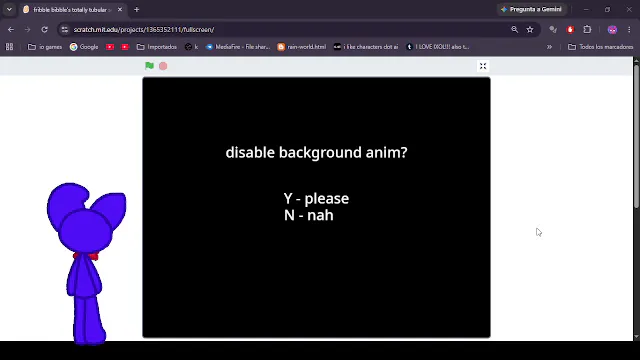Show hidden bookmarks with double chevron
Image resolution: width=640 pixels, height=360 pixels.
[549, 47]
